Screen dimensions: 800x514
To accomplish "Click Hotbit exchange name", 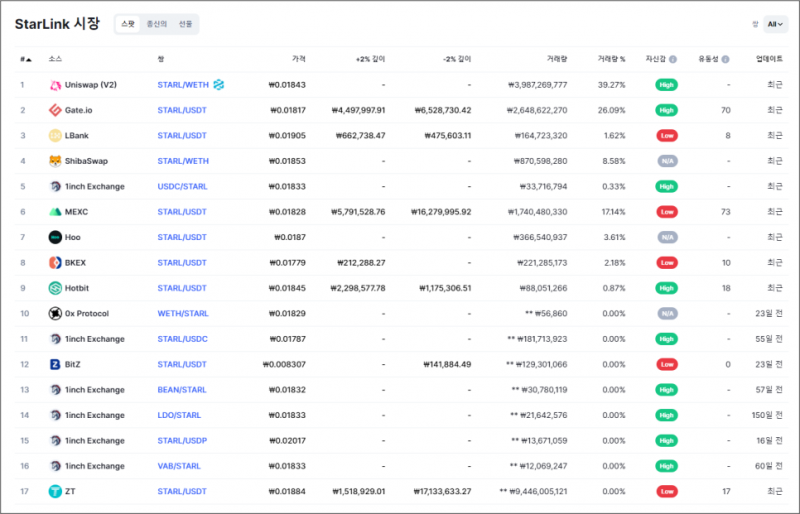I will point(77,288).
